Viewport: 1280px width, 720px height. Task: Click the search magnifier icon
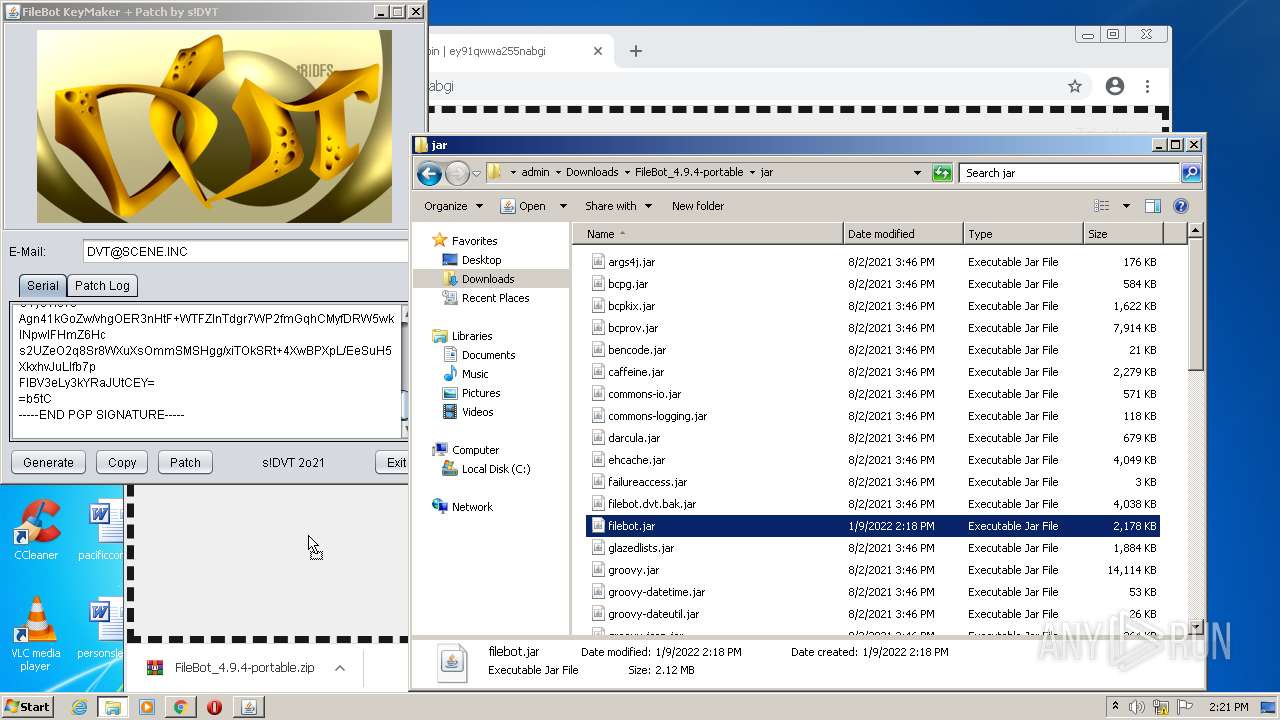tap(1190, 173)
